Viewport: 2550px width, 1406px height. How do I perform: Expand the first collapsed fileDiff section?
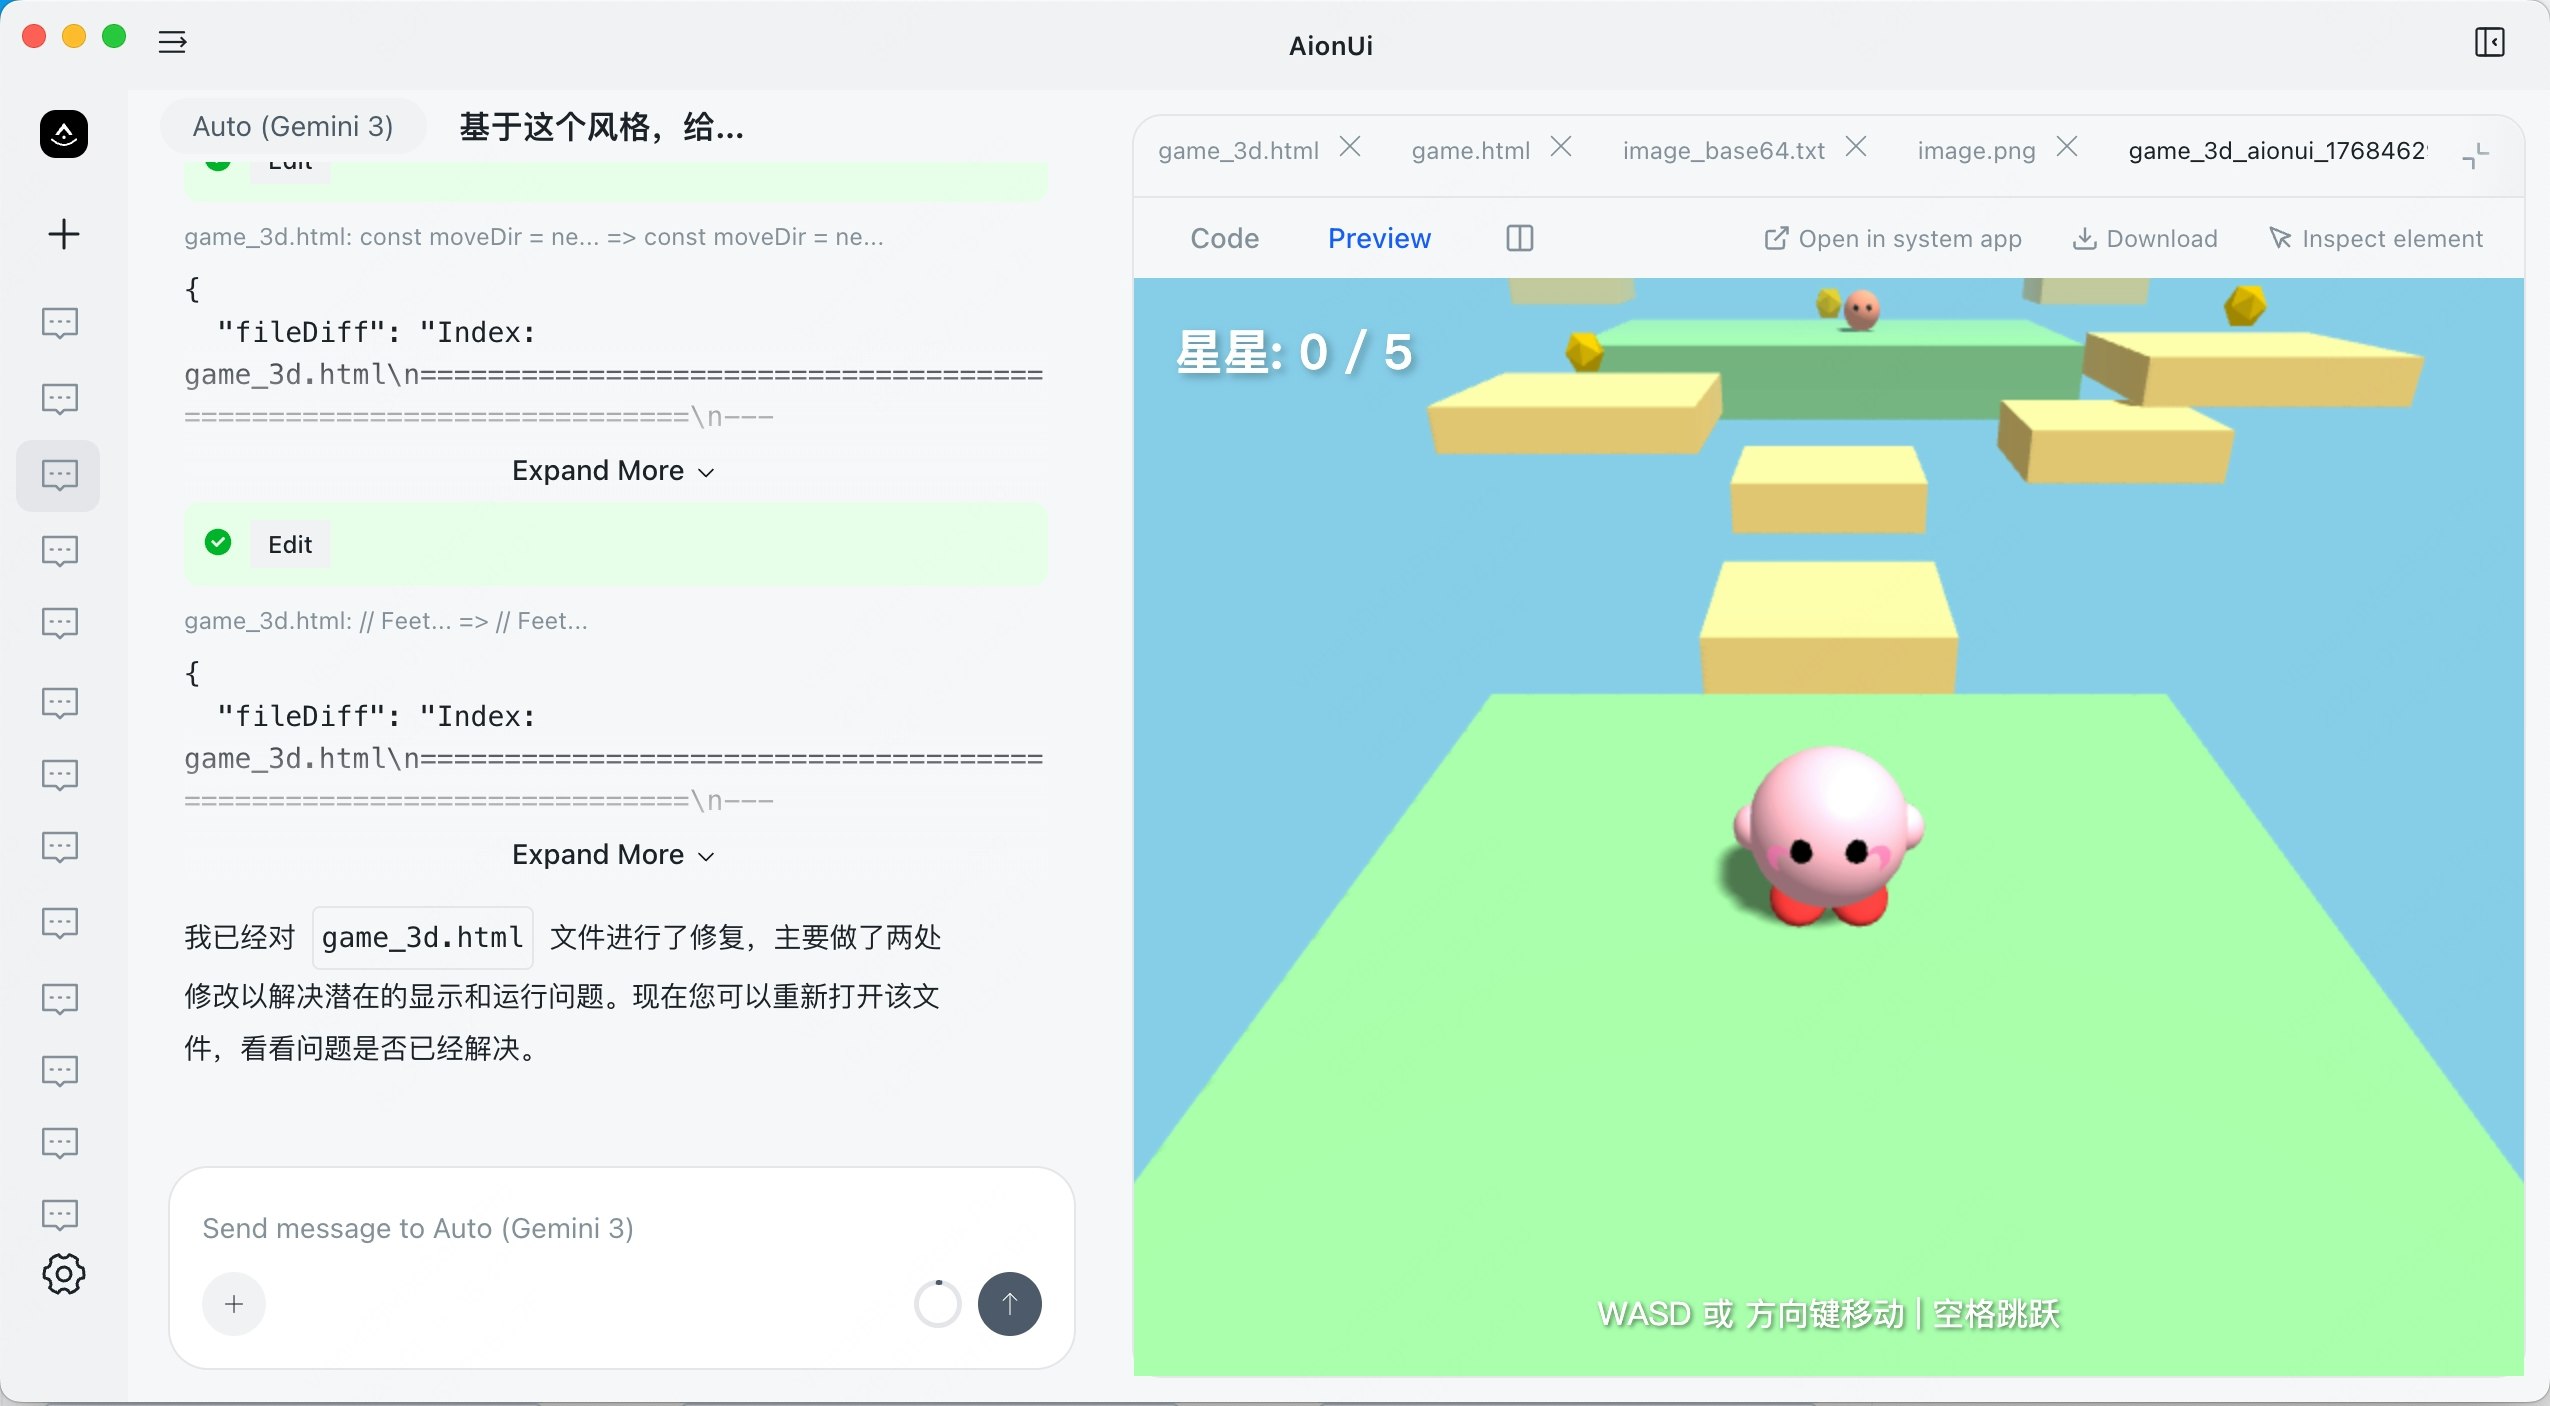(612, 470)
